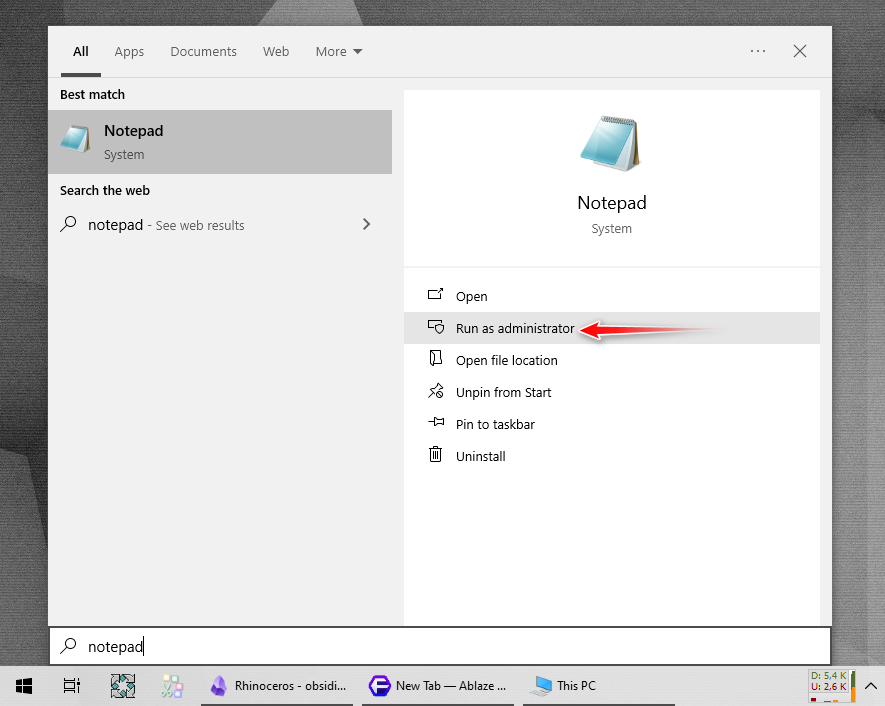
Task: Choose Run as administrator
Action: point(515,328)
